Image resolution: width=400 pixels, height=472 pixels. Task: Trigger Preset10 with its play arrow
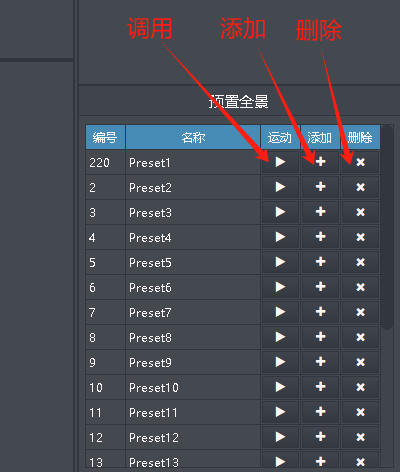click(280, 387)
